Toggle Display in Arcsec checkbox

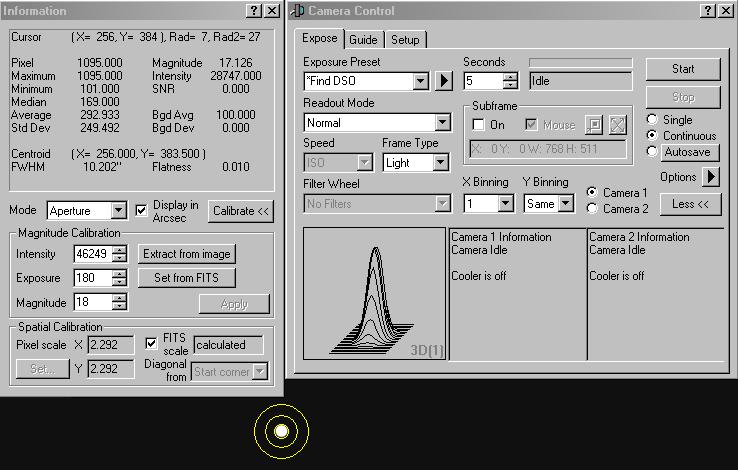(141, 211)
